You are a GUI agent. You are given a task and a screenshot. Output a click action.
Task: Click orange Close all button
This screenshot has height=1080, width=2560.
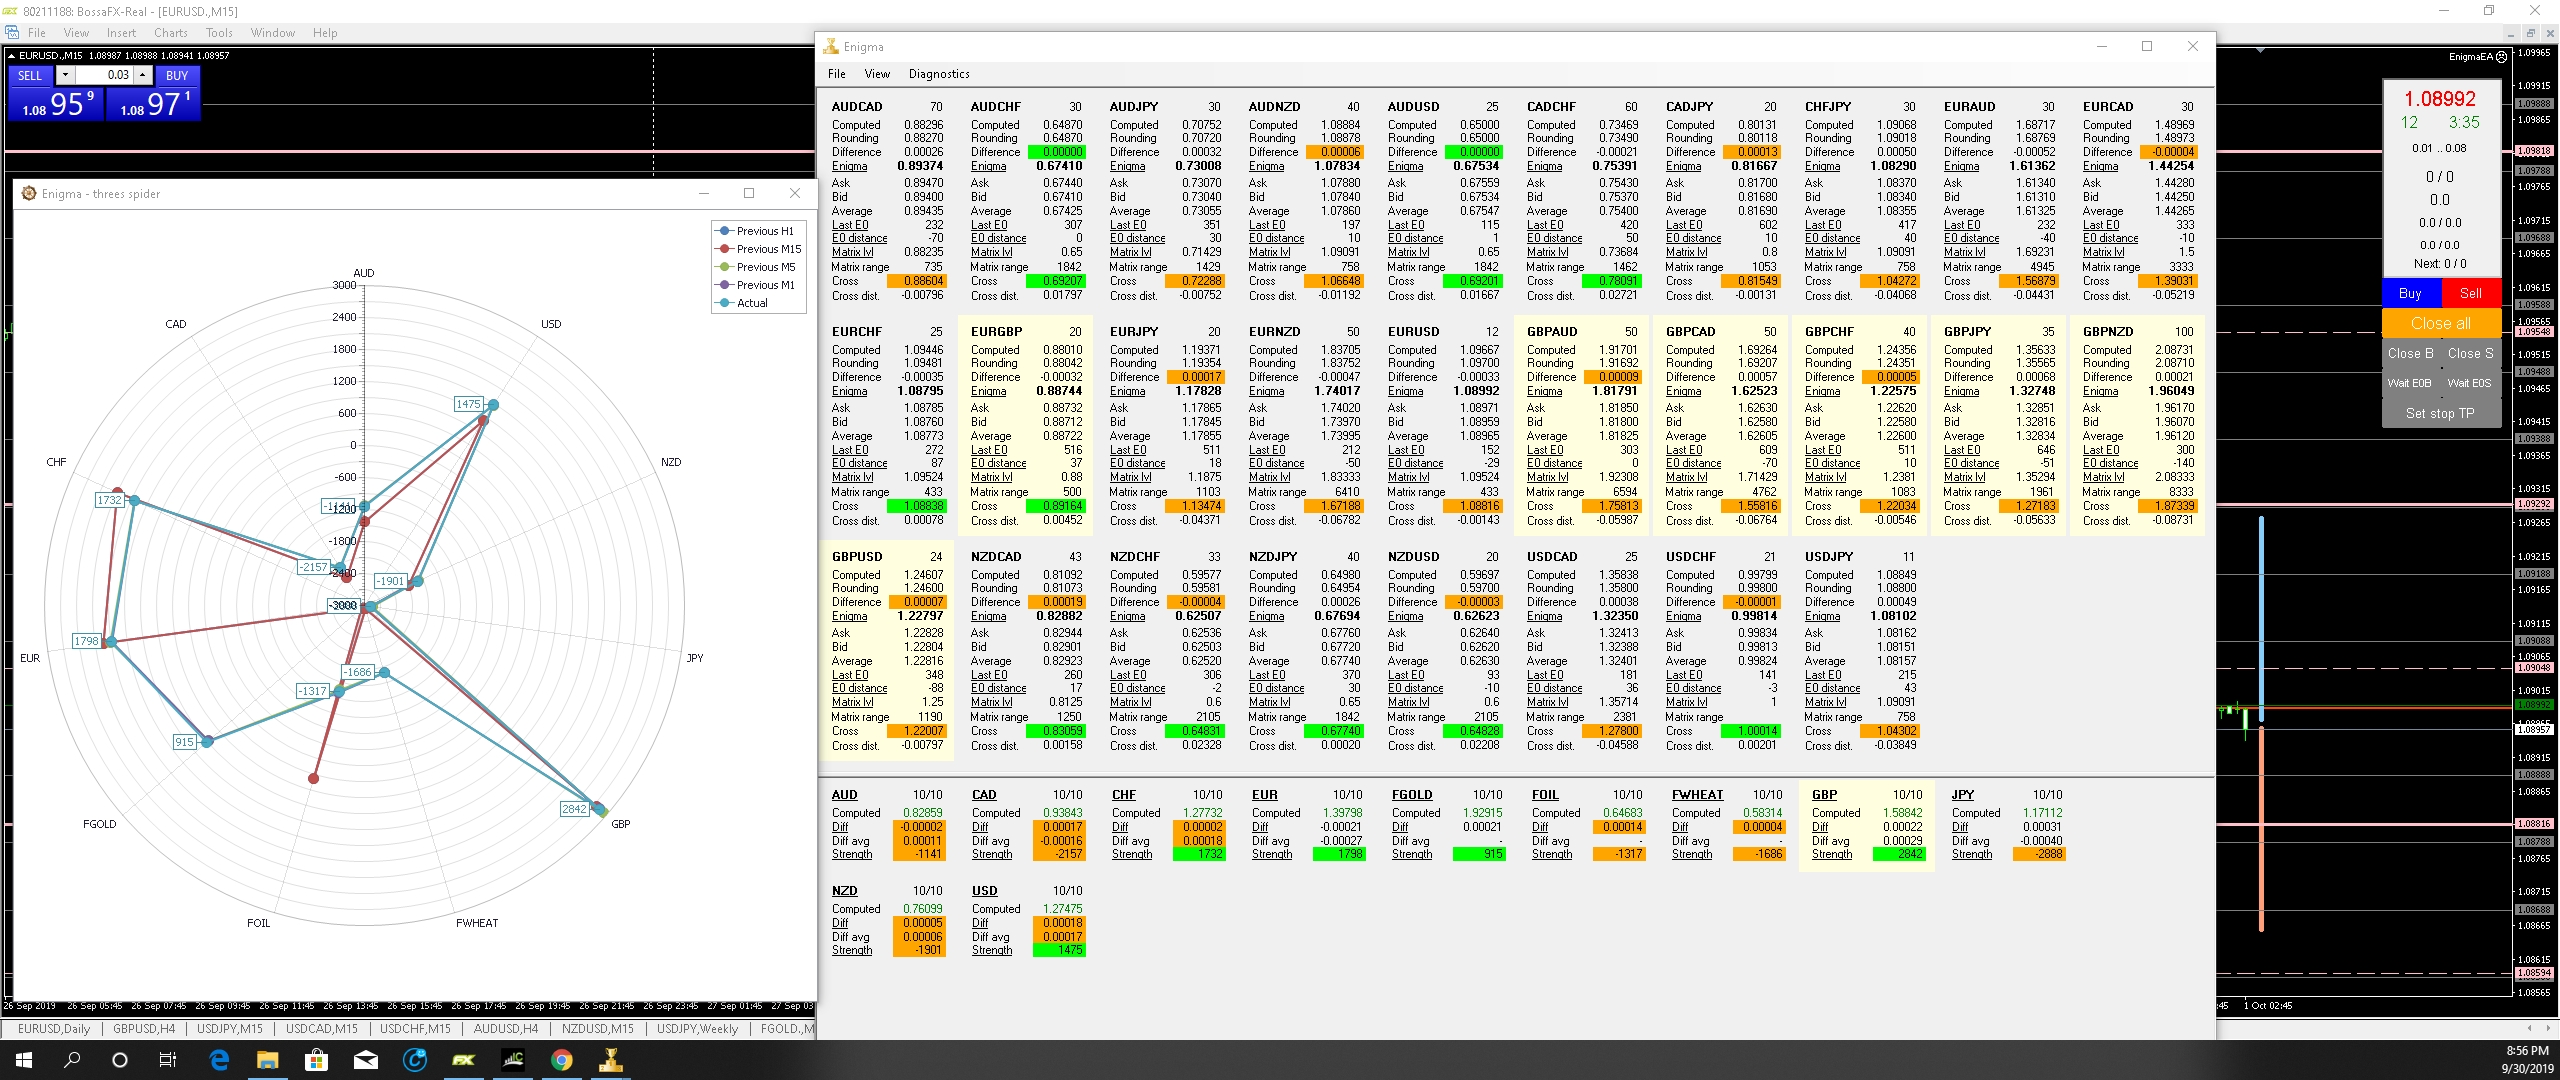tap(2441, 323)
